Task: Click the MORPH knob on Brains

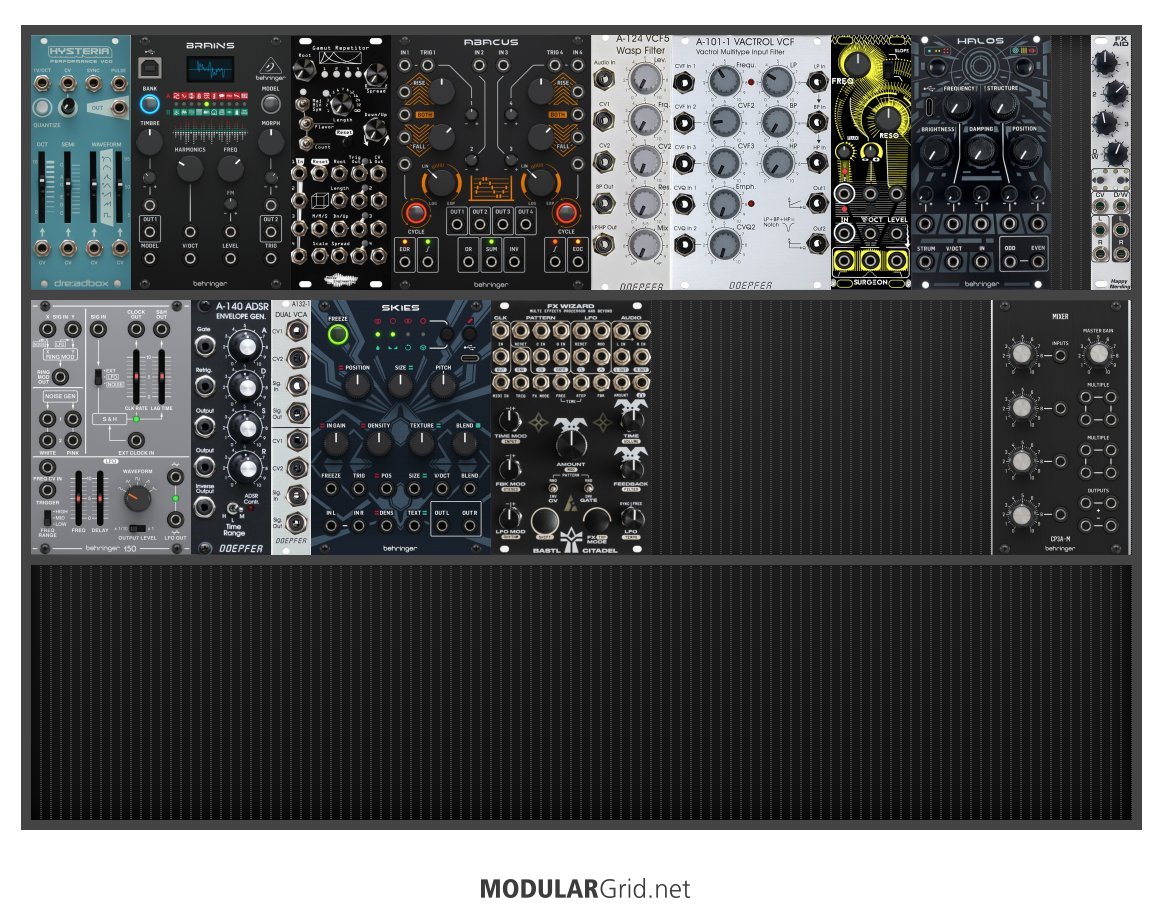Action: coord(271,142)
